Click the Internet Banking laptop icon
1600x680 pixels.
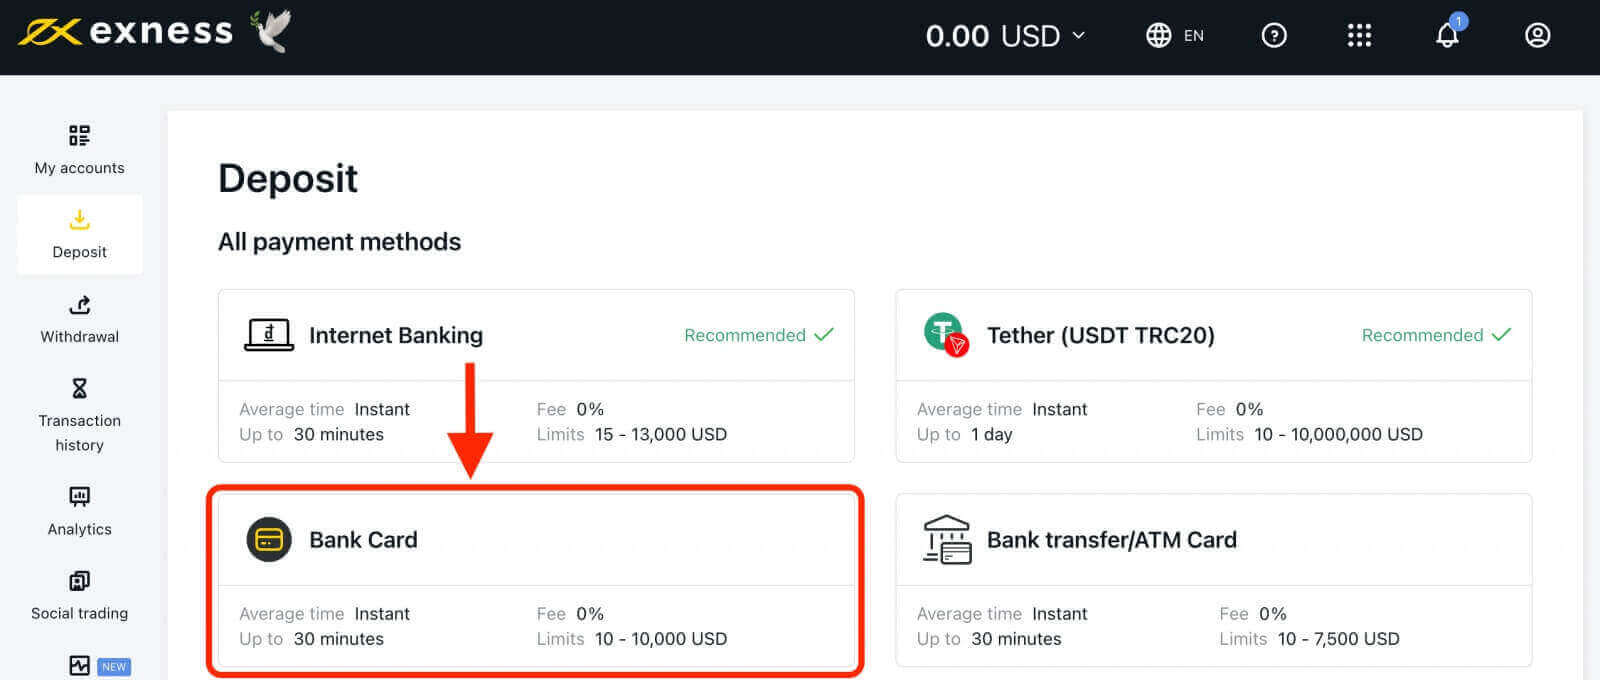(x=268, y=335)
